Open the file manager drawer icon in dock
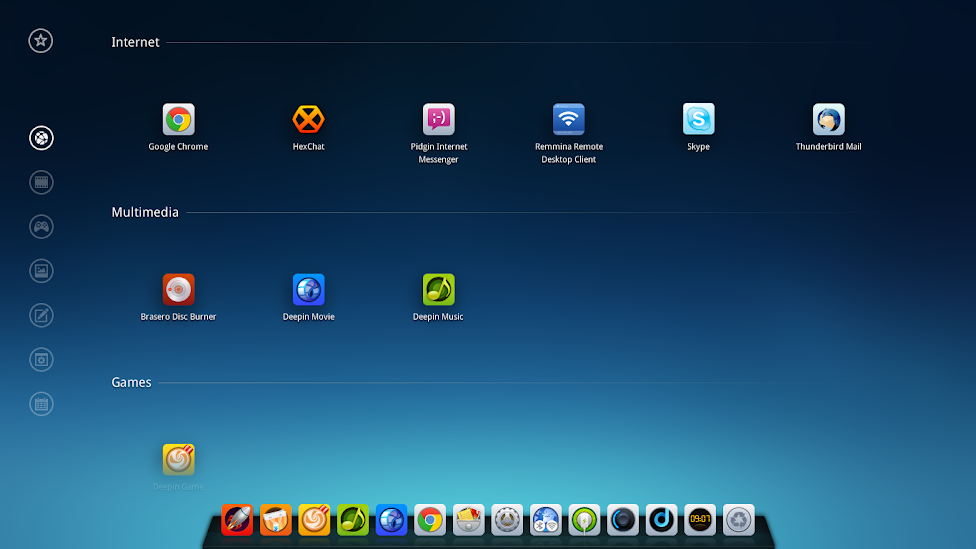Screen dimensions: 976x549 point(469,520)
